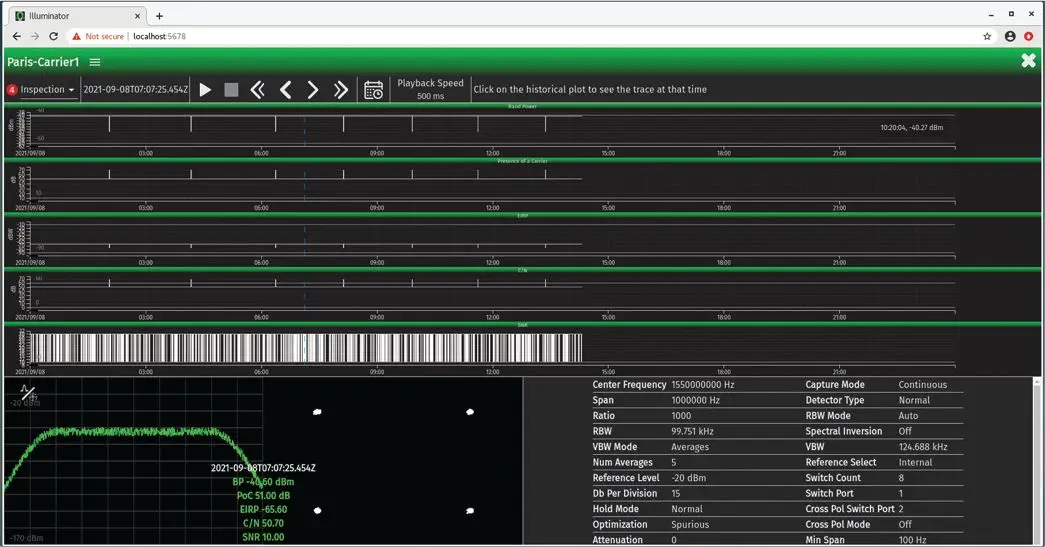Toggle the spectrum trace display mode icon

click(28, 393)
